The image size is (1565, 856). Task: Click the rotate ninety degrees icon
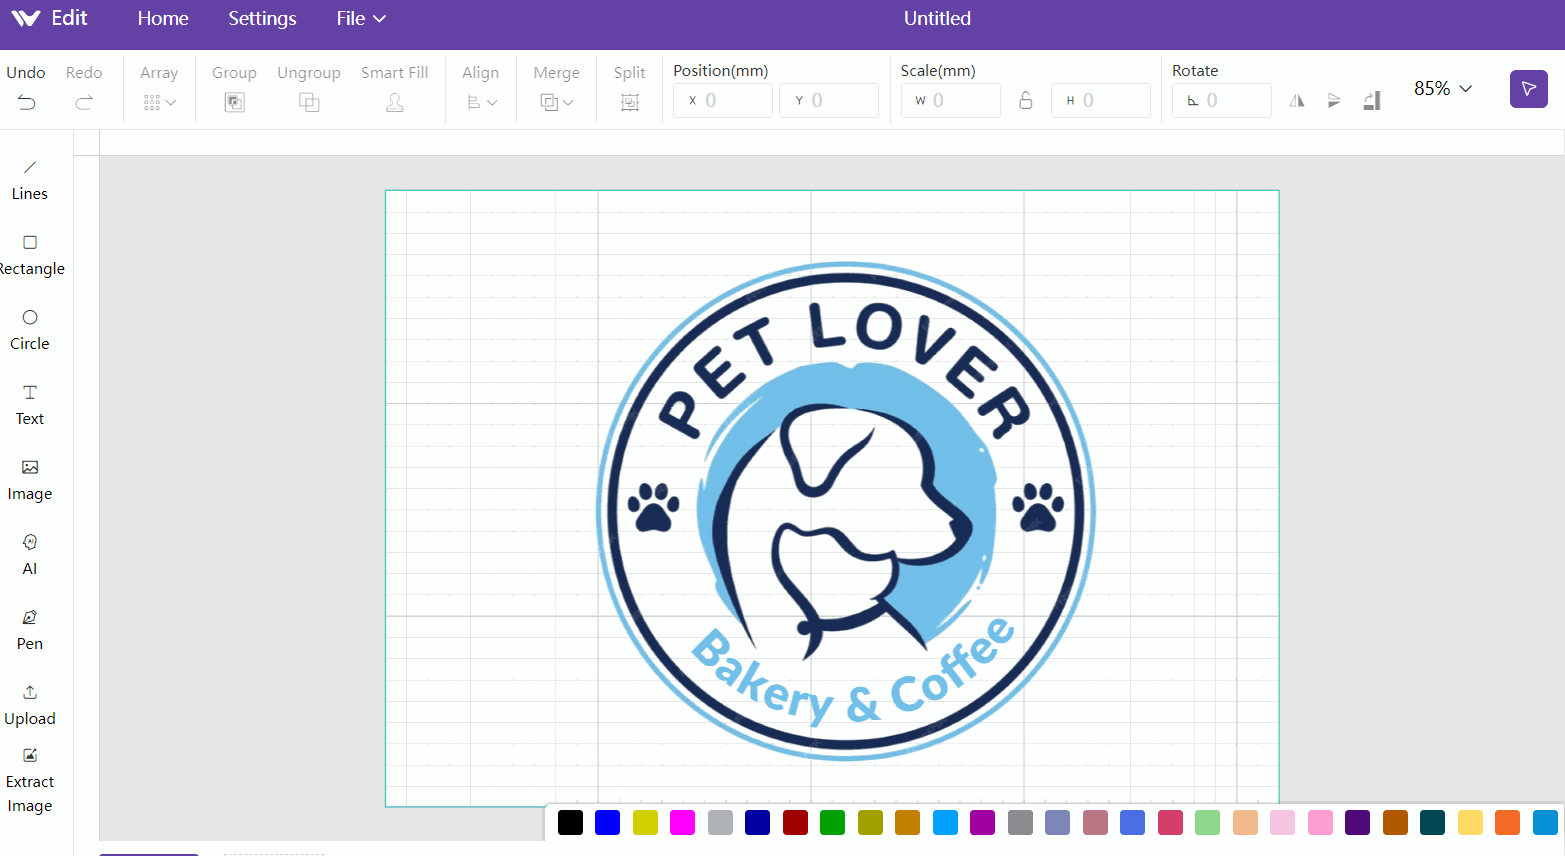(x=1372, y=100)
